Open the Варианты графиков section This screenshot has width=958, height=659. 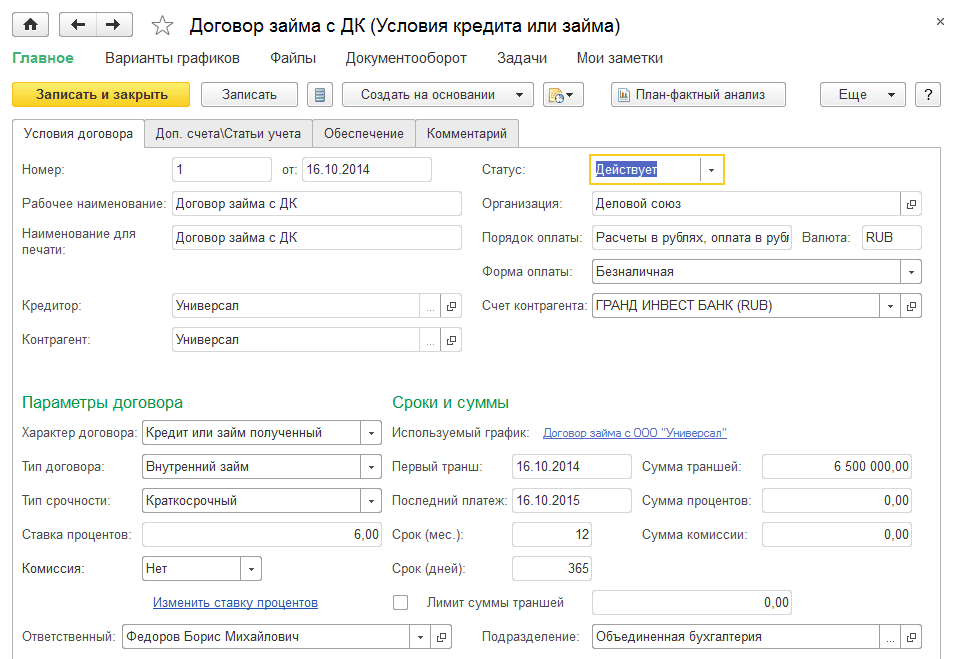coord(172,58)
